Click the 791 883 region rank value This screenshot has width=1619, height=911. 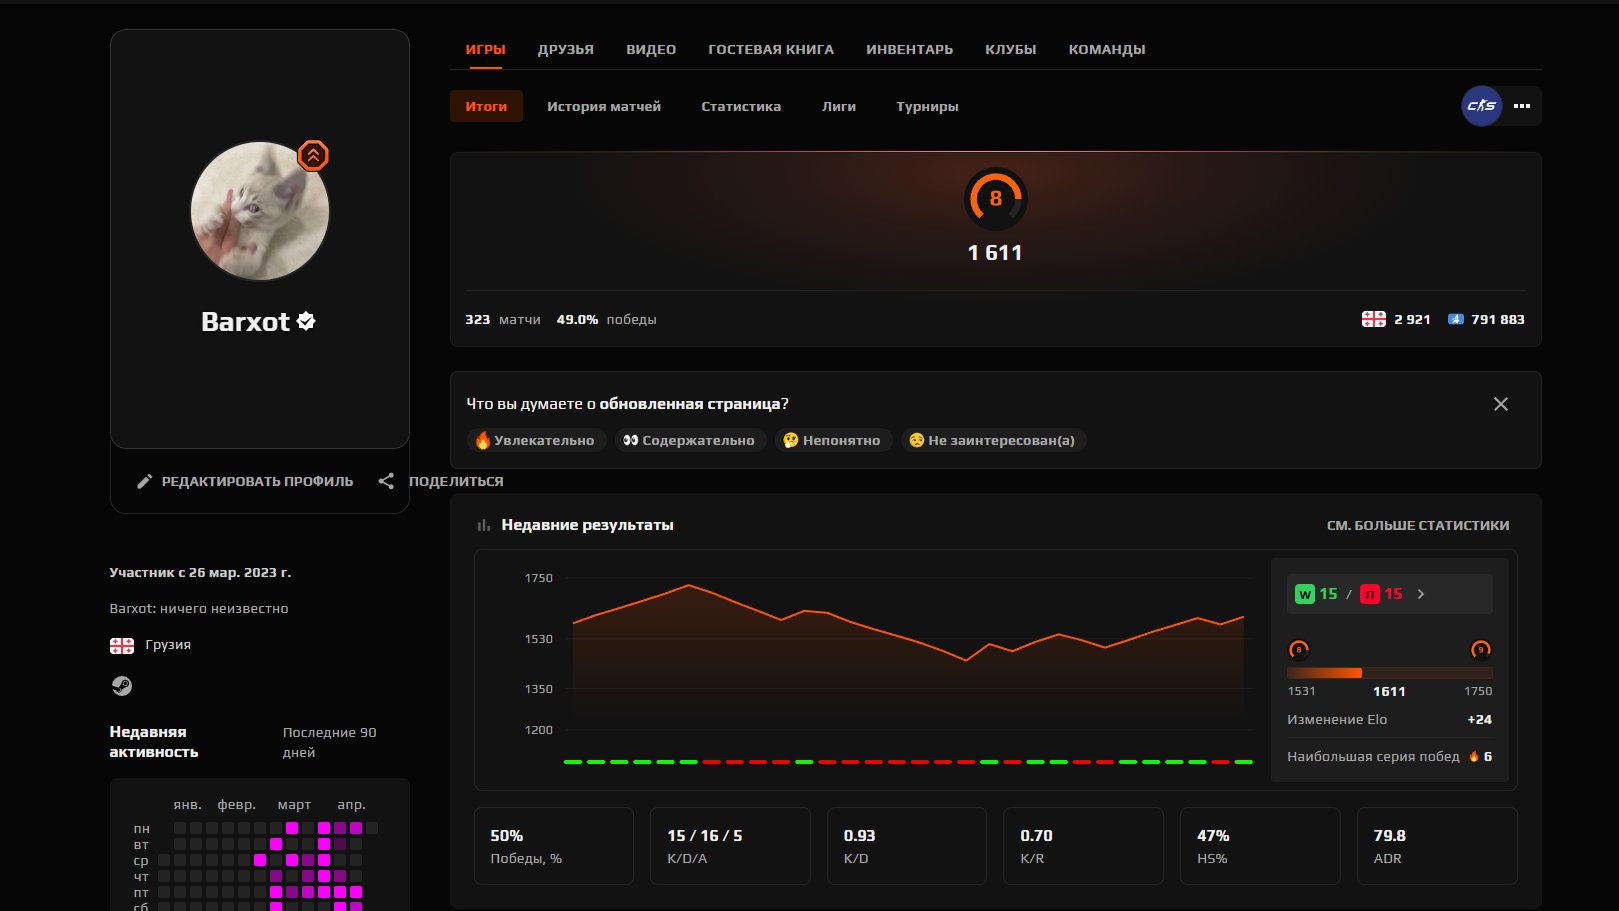point(1498,320)
